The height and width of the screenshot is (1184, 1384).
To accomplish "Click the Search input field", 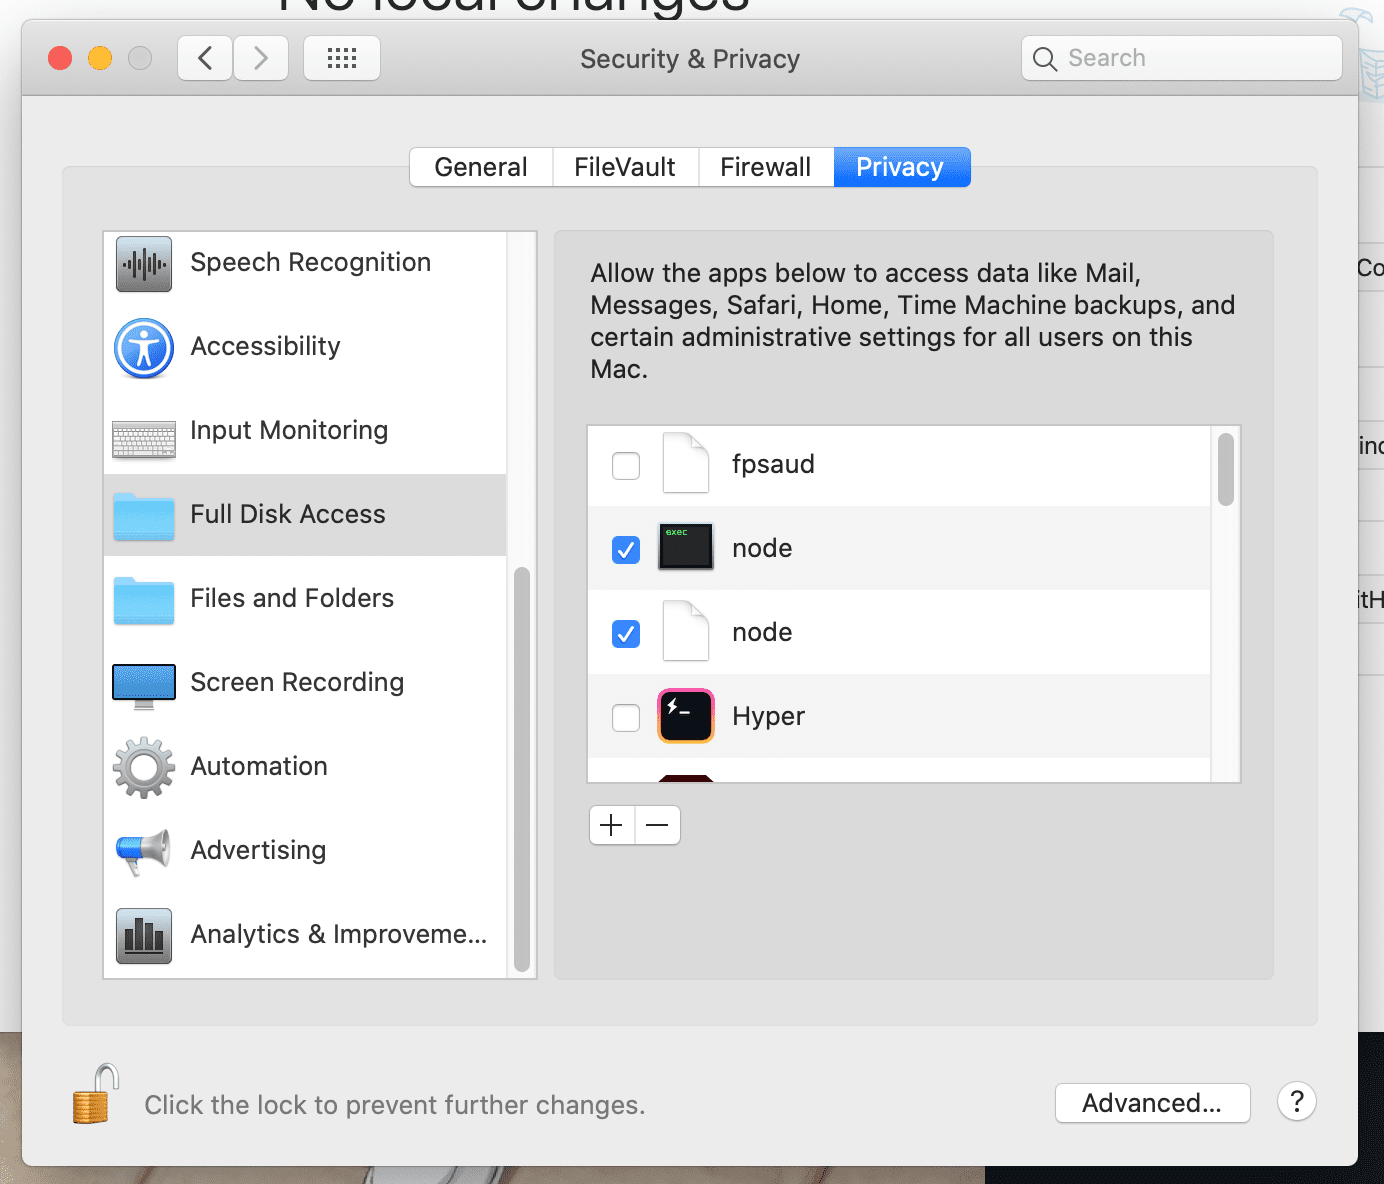I will [1182, 58].
